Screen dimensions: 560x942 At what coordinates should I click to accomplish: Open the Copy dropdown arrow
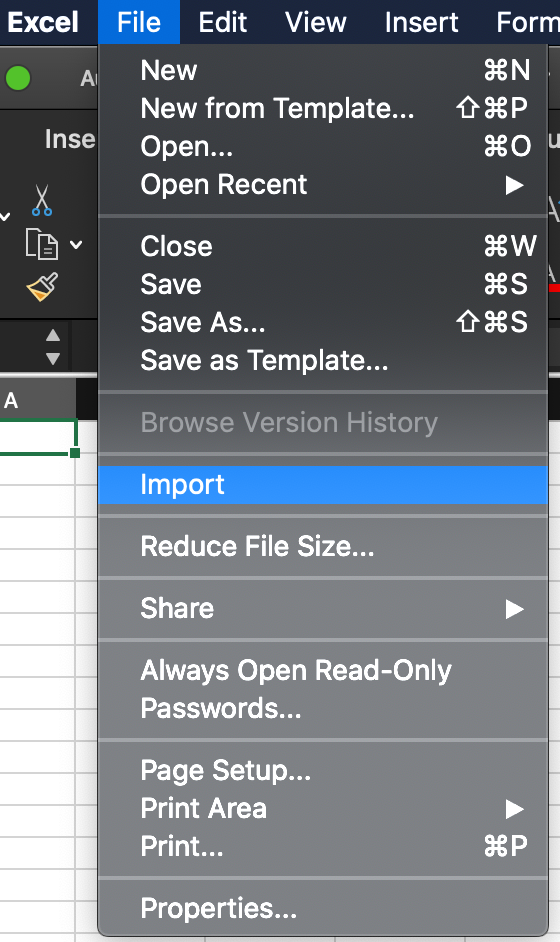(x=76, y=245)
